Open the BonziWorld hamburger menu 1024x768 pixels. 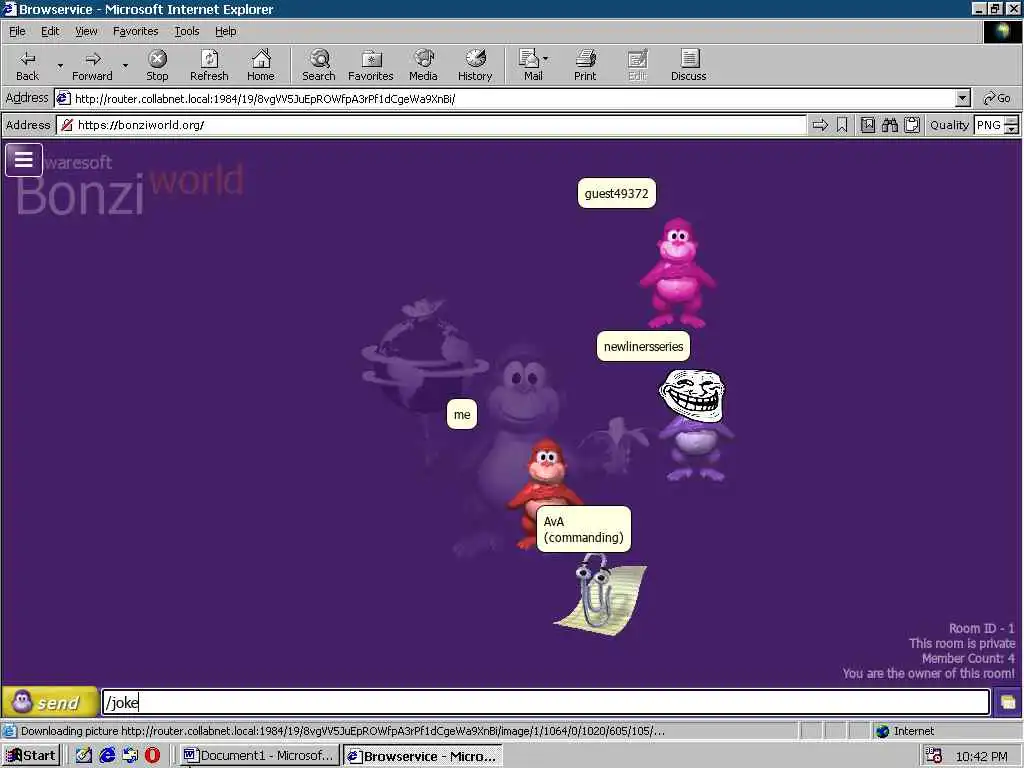24,160
